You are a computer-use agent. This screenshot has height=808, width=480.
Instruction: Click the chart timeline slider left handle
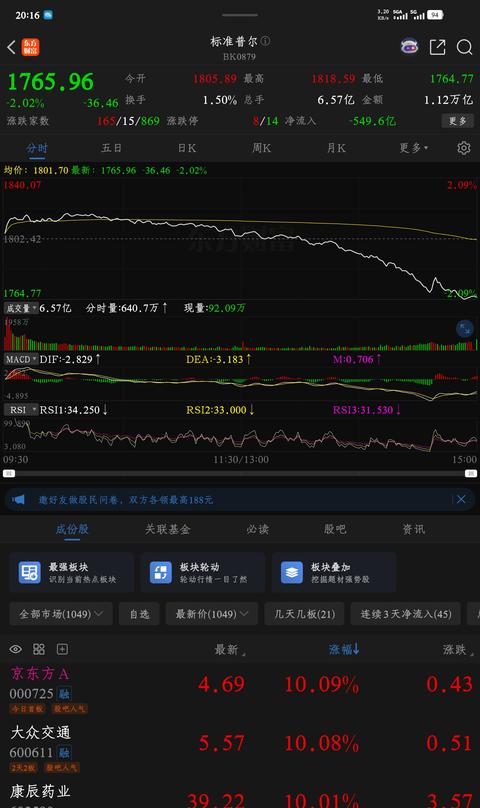point(9,473)
